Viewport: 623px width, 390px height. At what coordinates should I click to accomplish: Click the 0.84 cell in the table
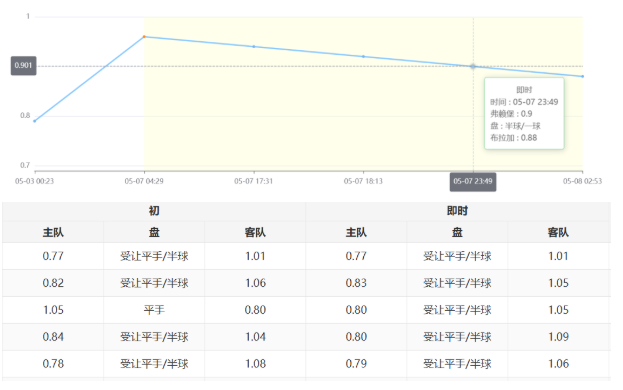53,337
